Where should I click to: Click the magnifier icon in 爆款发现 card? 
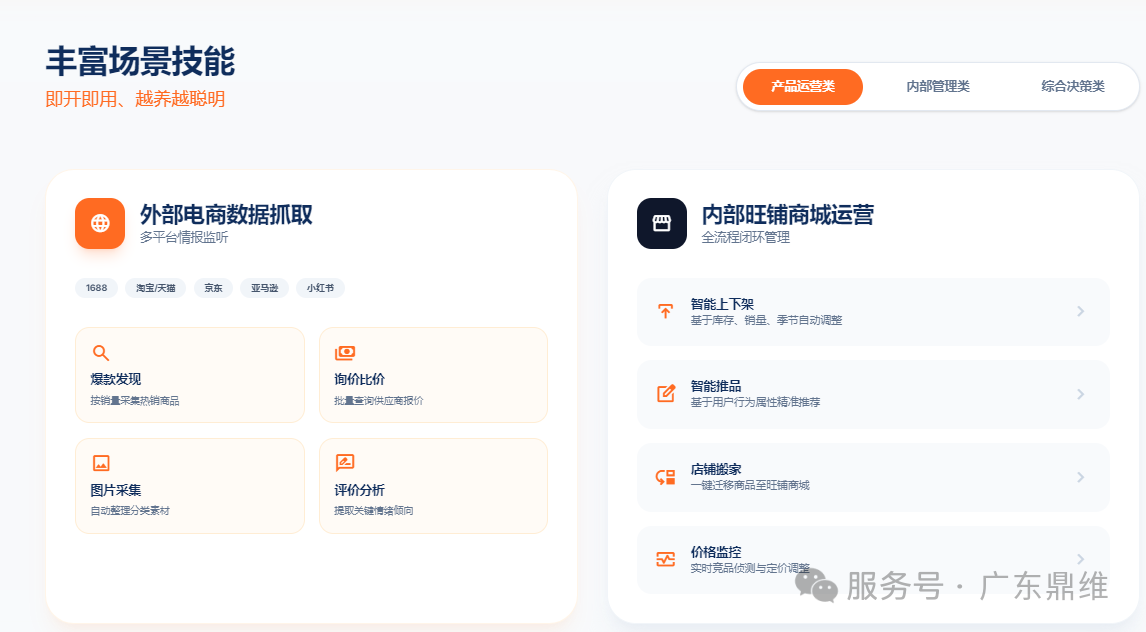pos(101,353)
